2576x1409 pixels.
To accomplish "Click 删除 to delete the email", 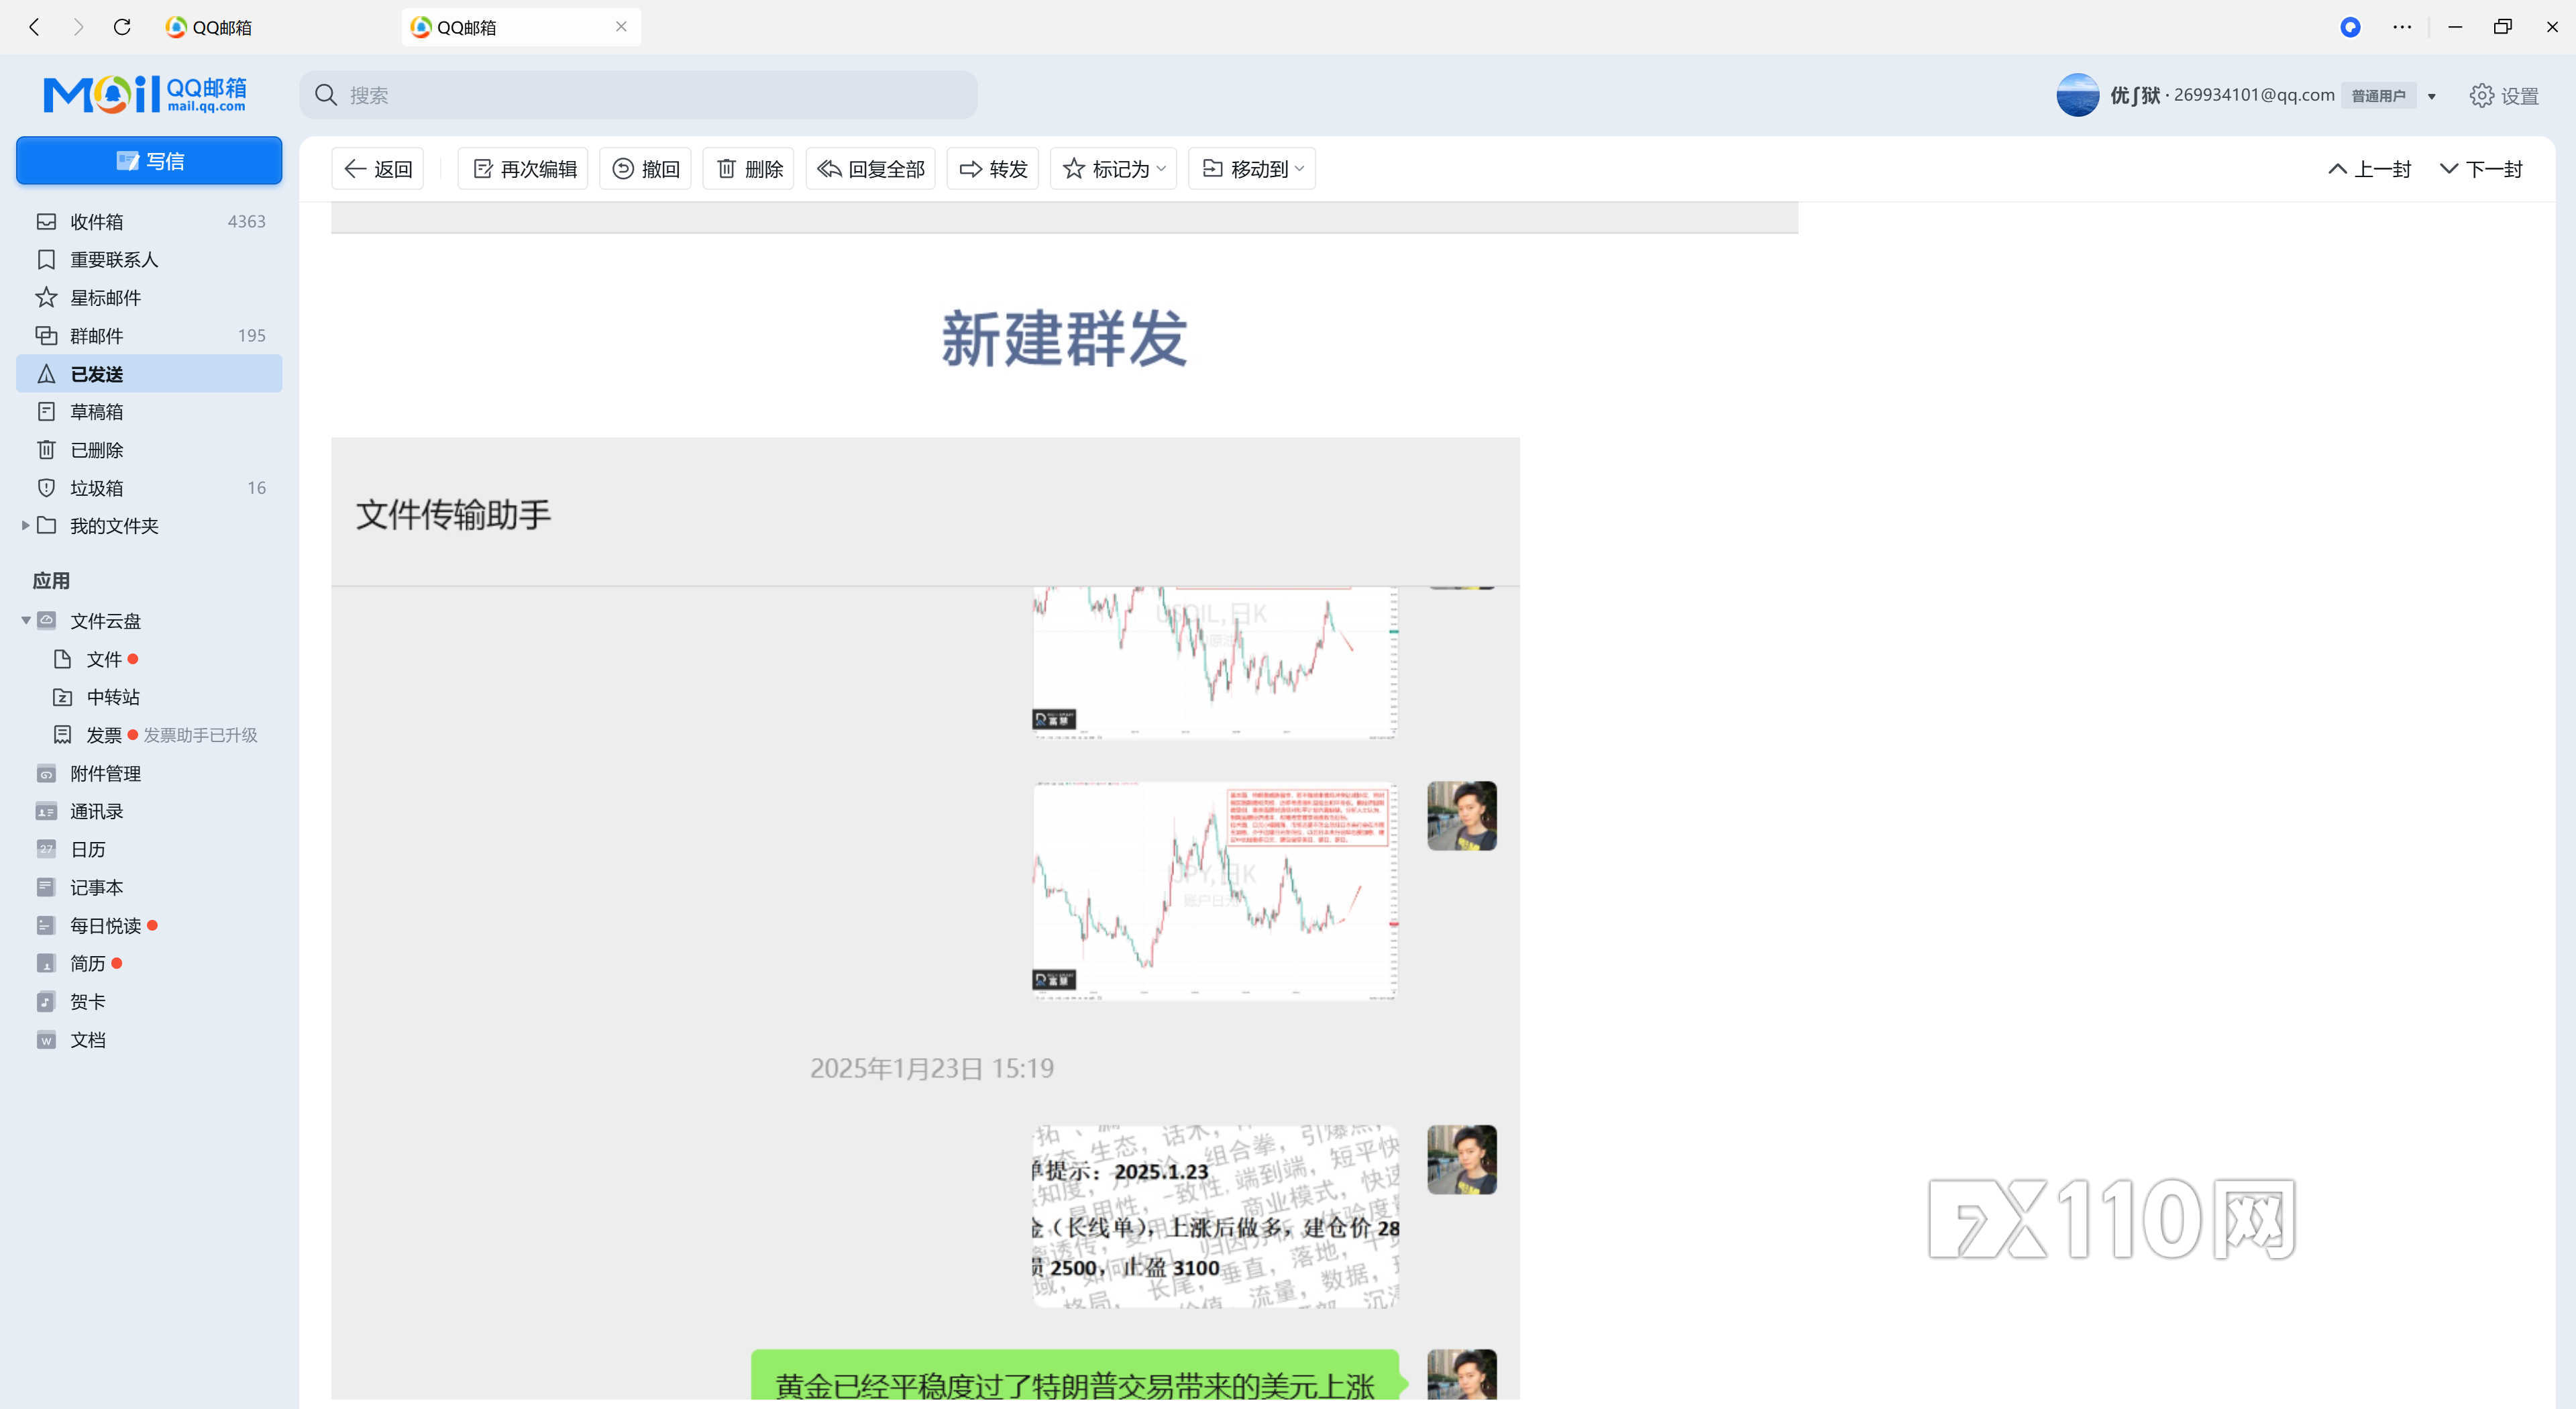I will click(749, 169).
